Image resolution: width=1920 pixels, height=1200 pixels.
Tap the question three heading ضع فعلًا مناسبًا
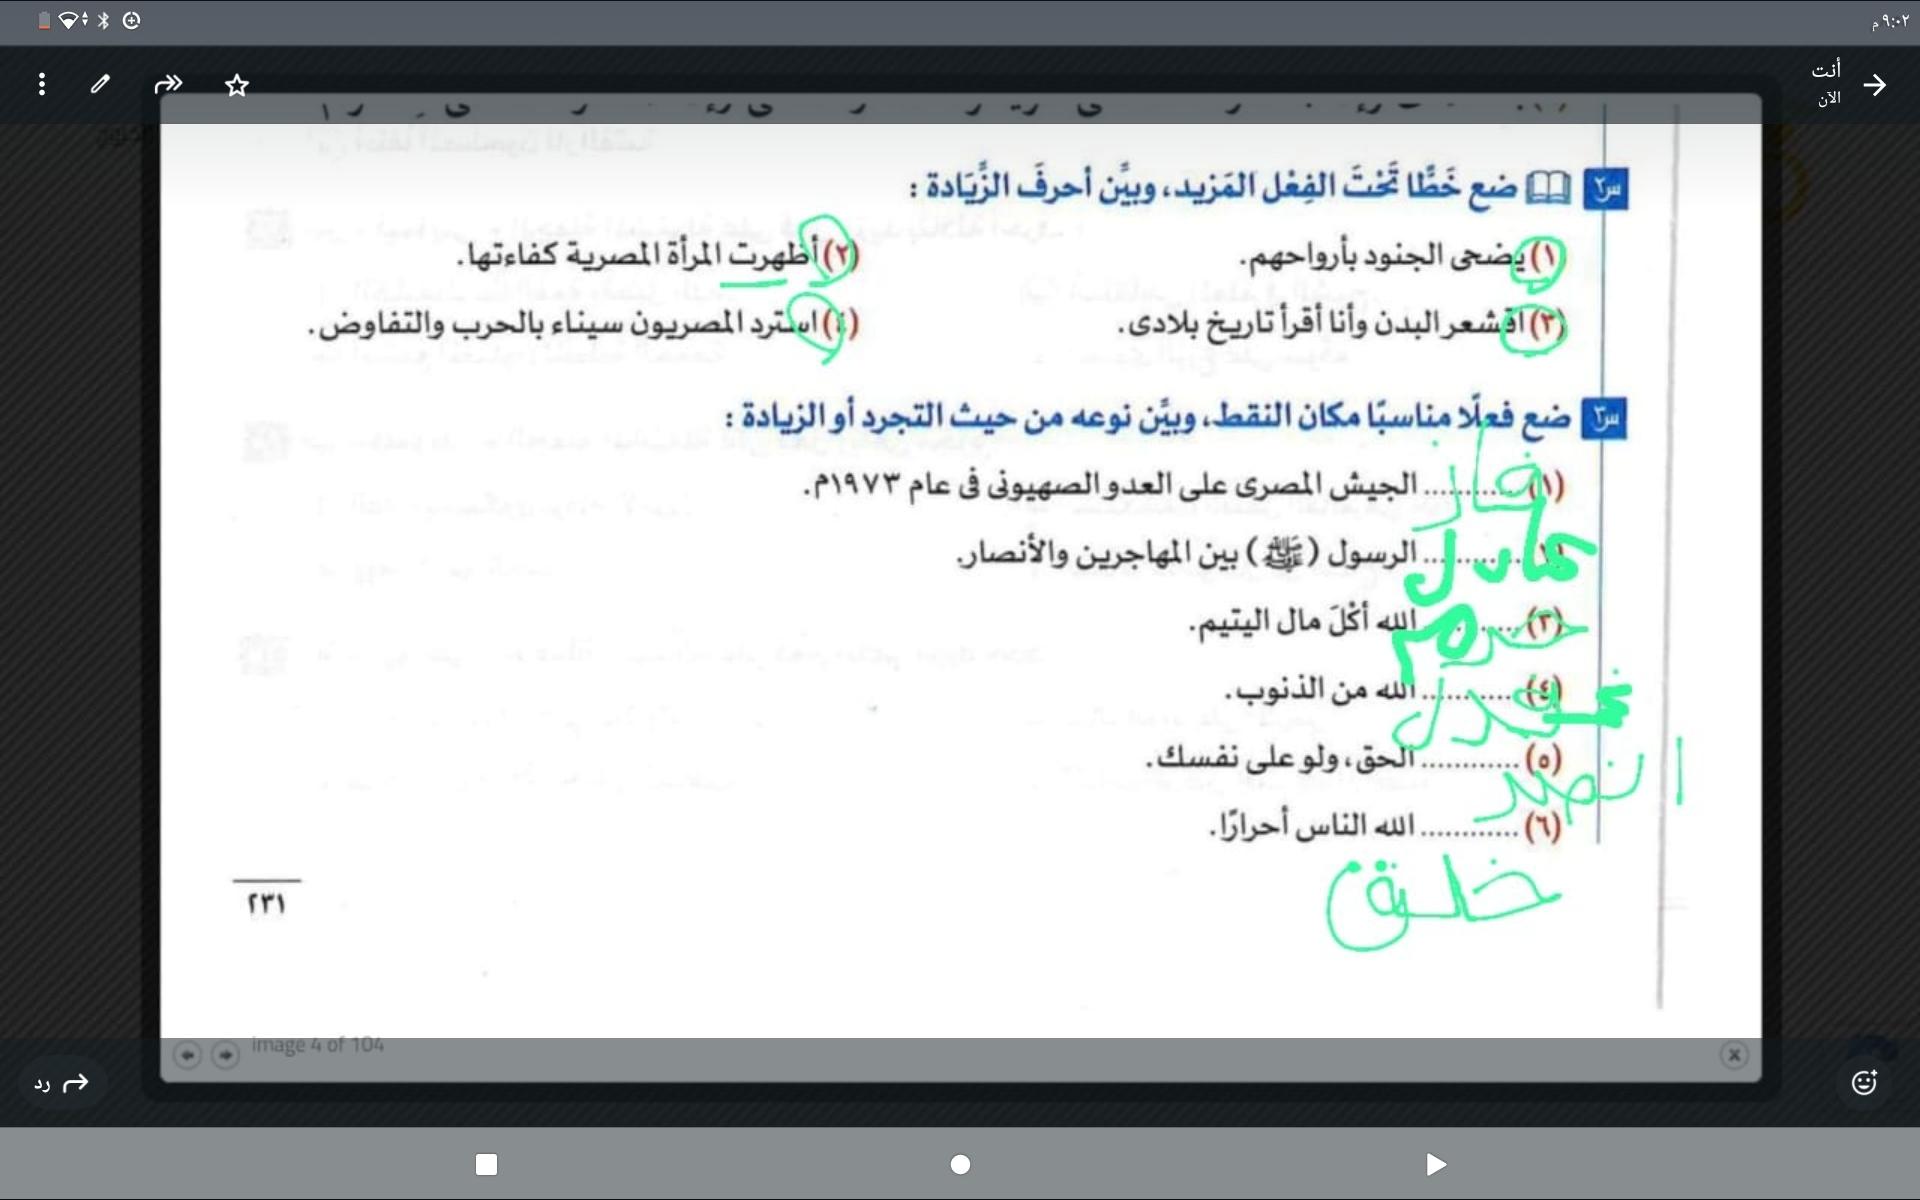[1148, 416]
